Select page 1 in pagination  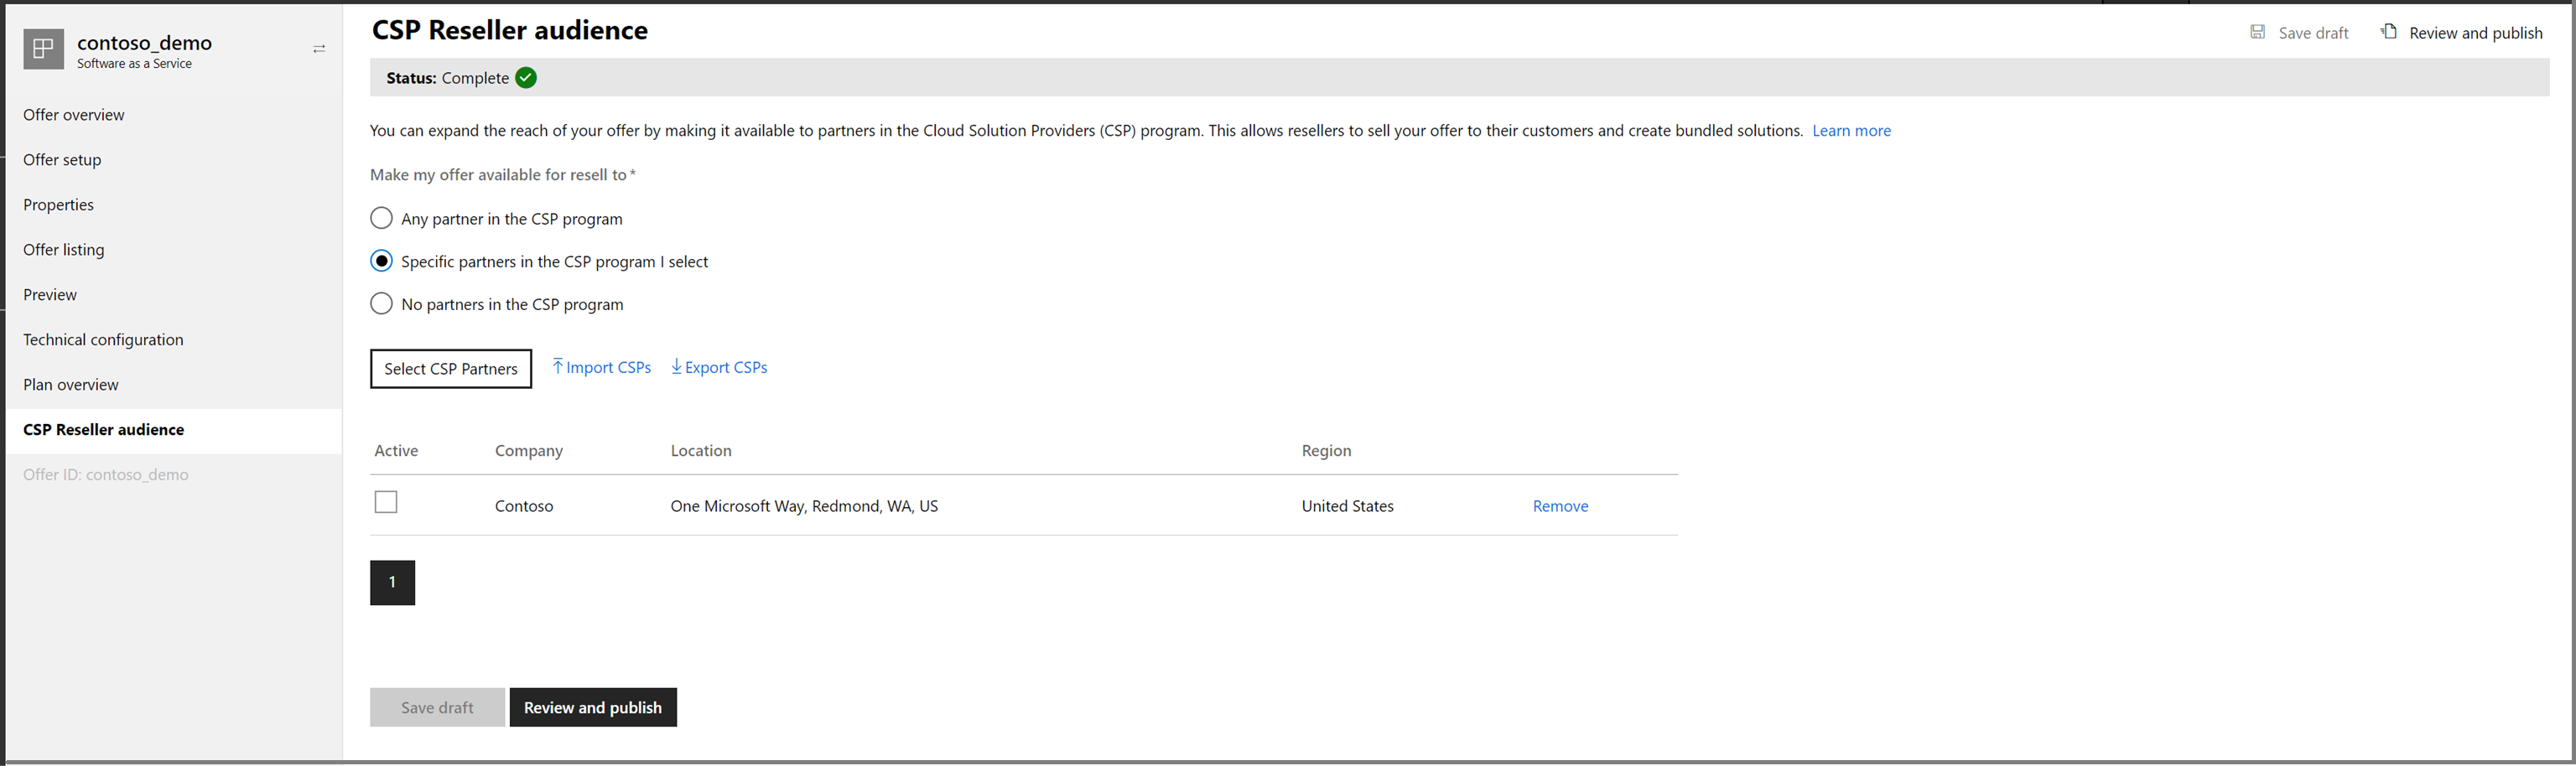(392, 582)
